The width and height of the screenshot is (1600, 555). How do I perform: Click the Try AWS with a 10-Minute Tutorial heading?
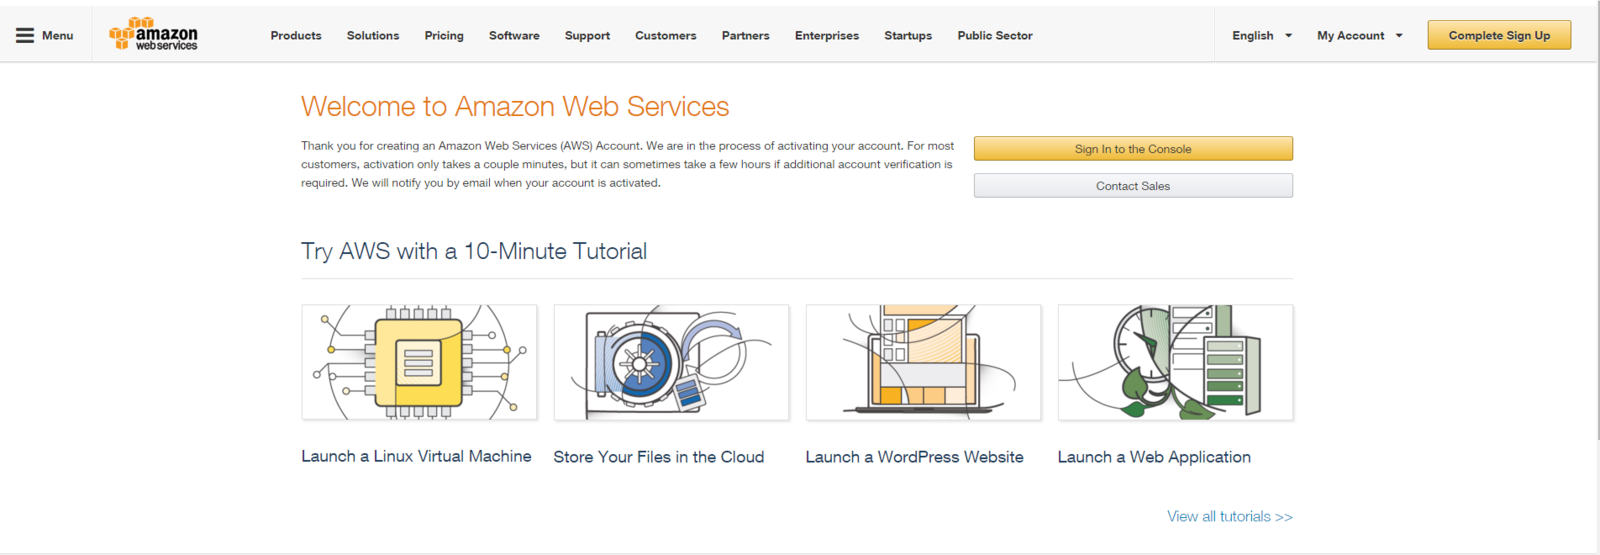click(474, 252)
